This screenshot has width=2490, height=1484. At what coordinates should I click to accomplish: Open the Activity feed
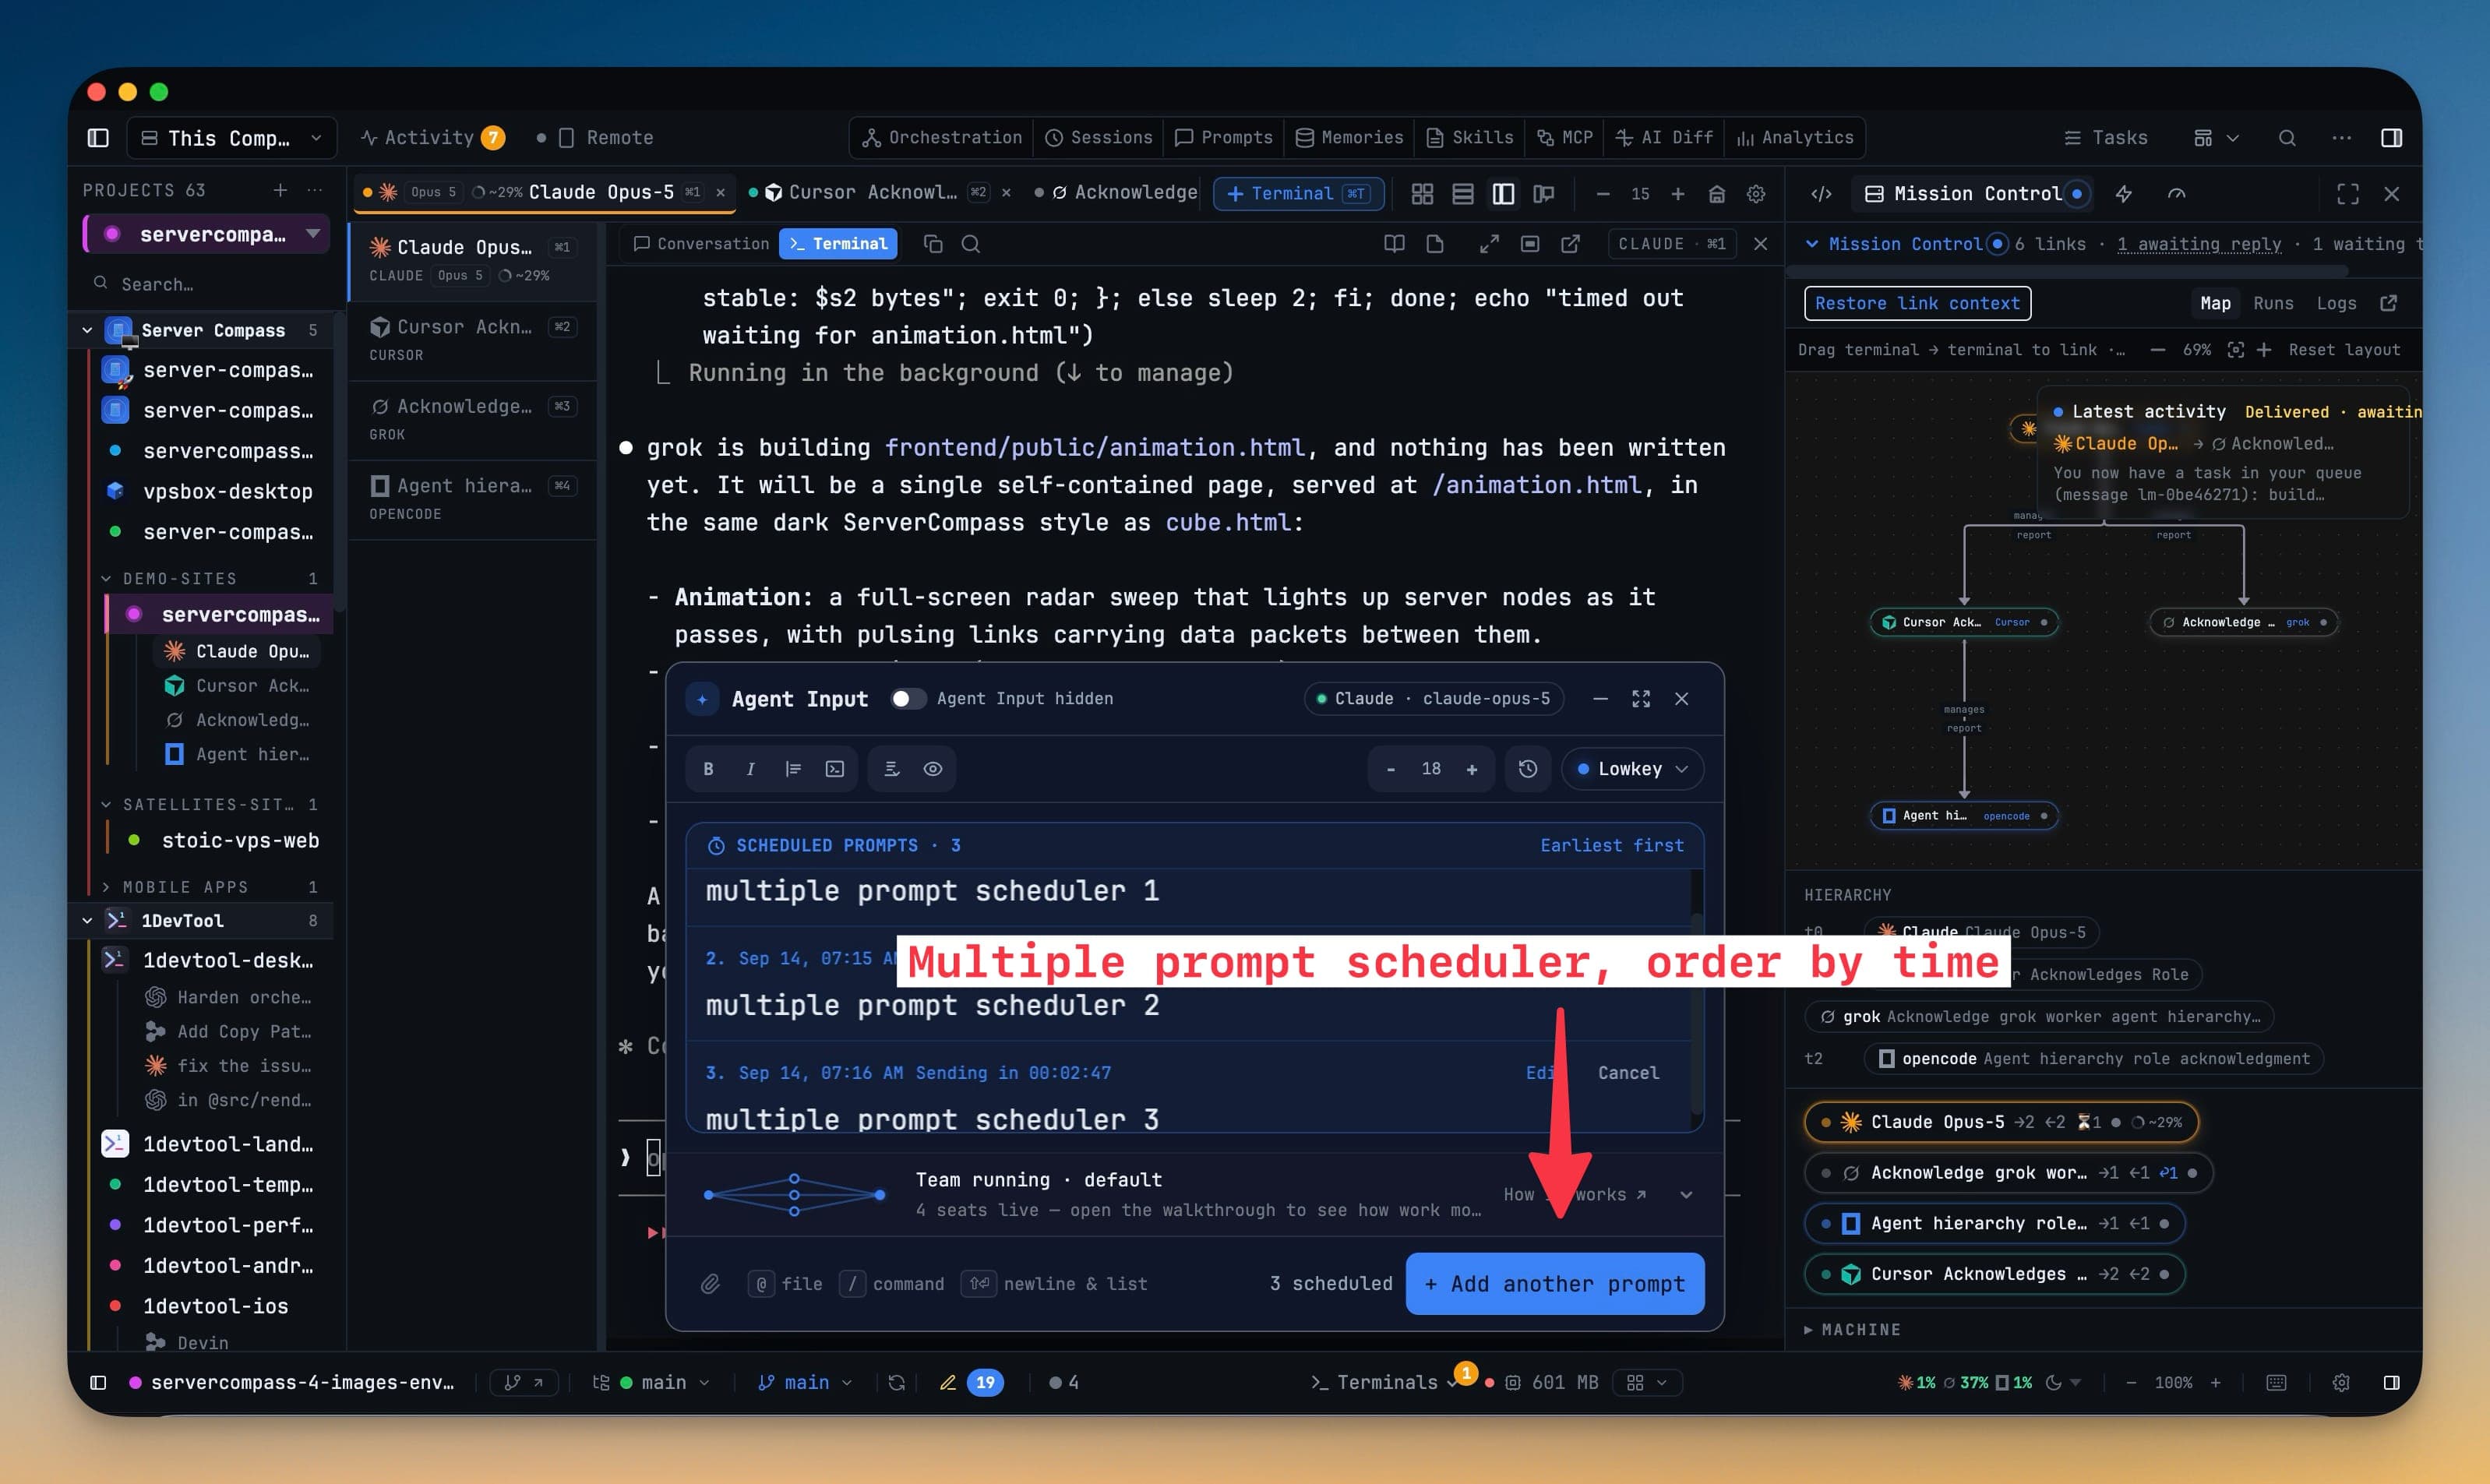(432, 138)
